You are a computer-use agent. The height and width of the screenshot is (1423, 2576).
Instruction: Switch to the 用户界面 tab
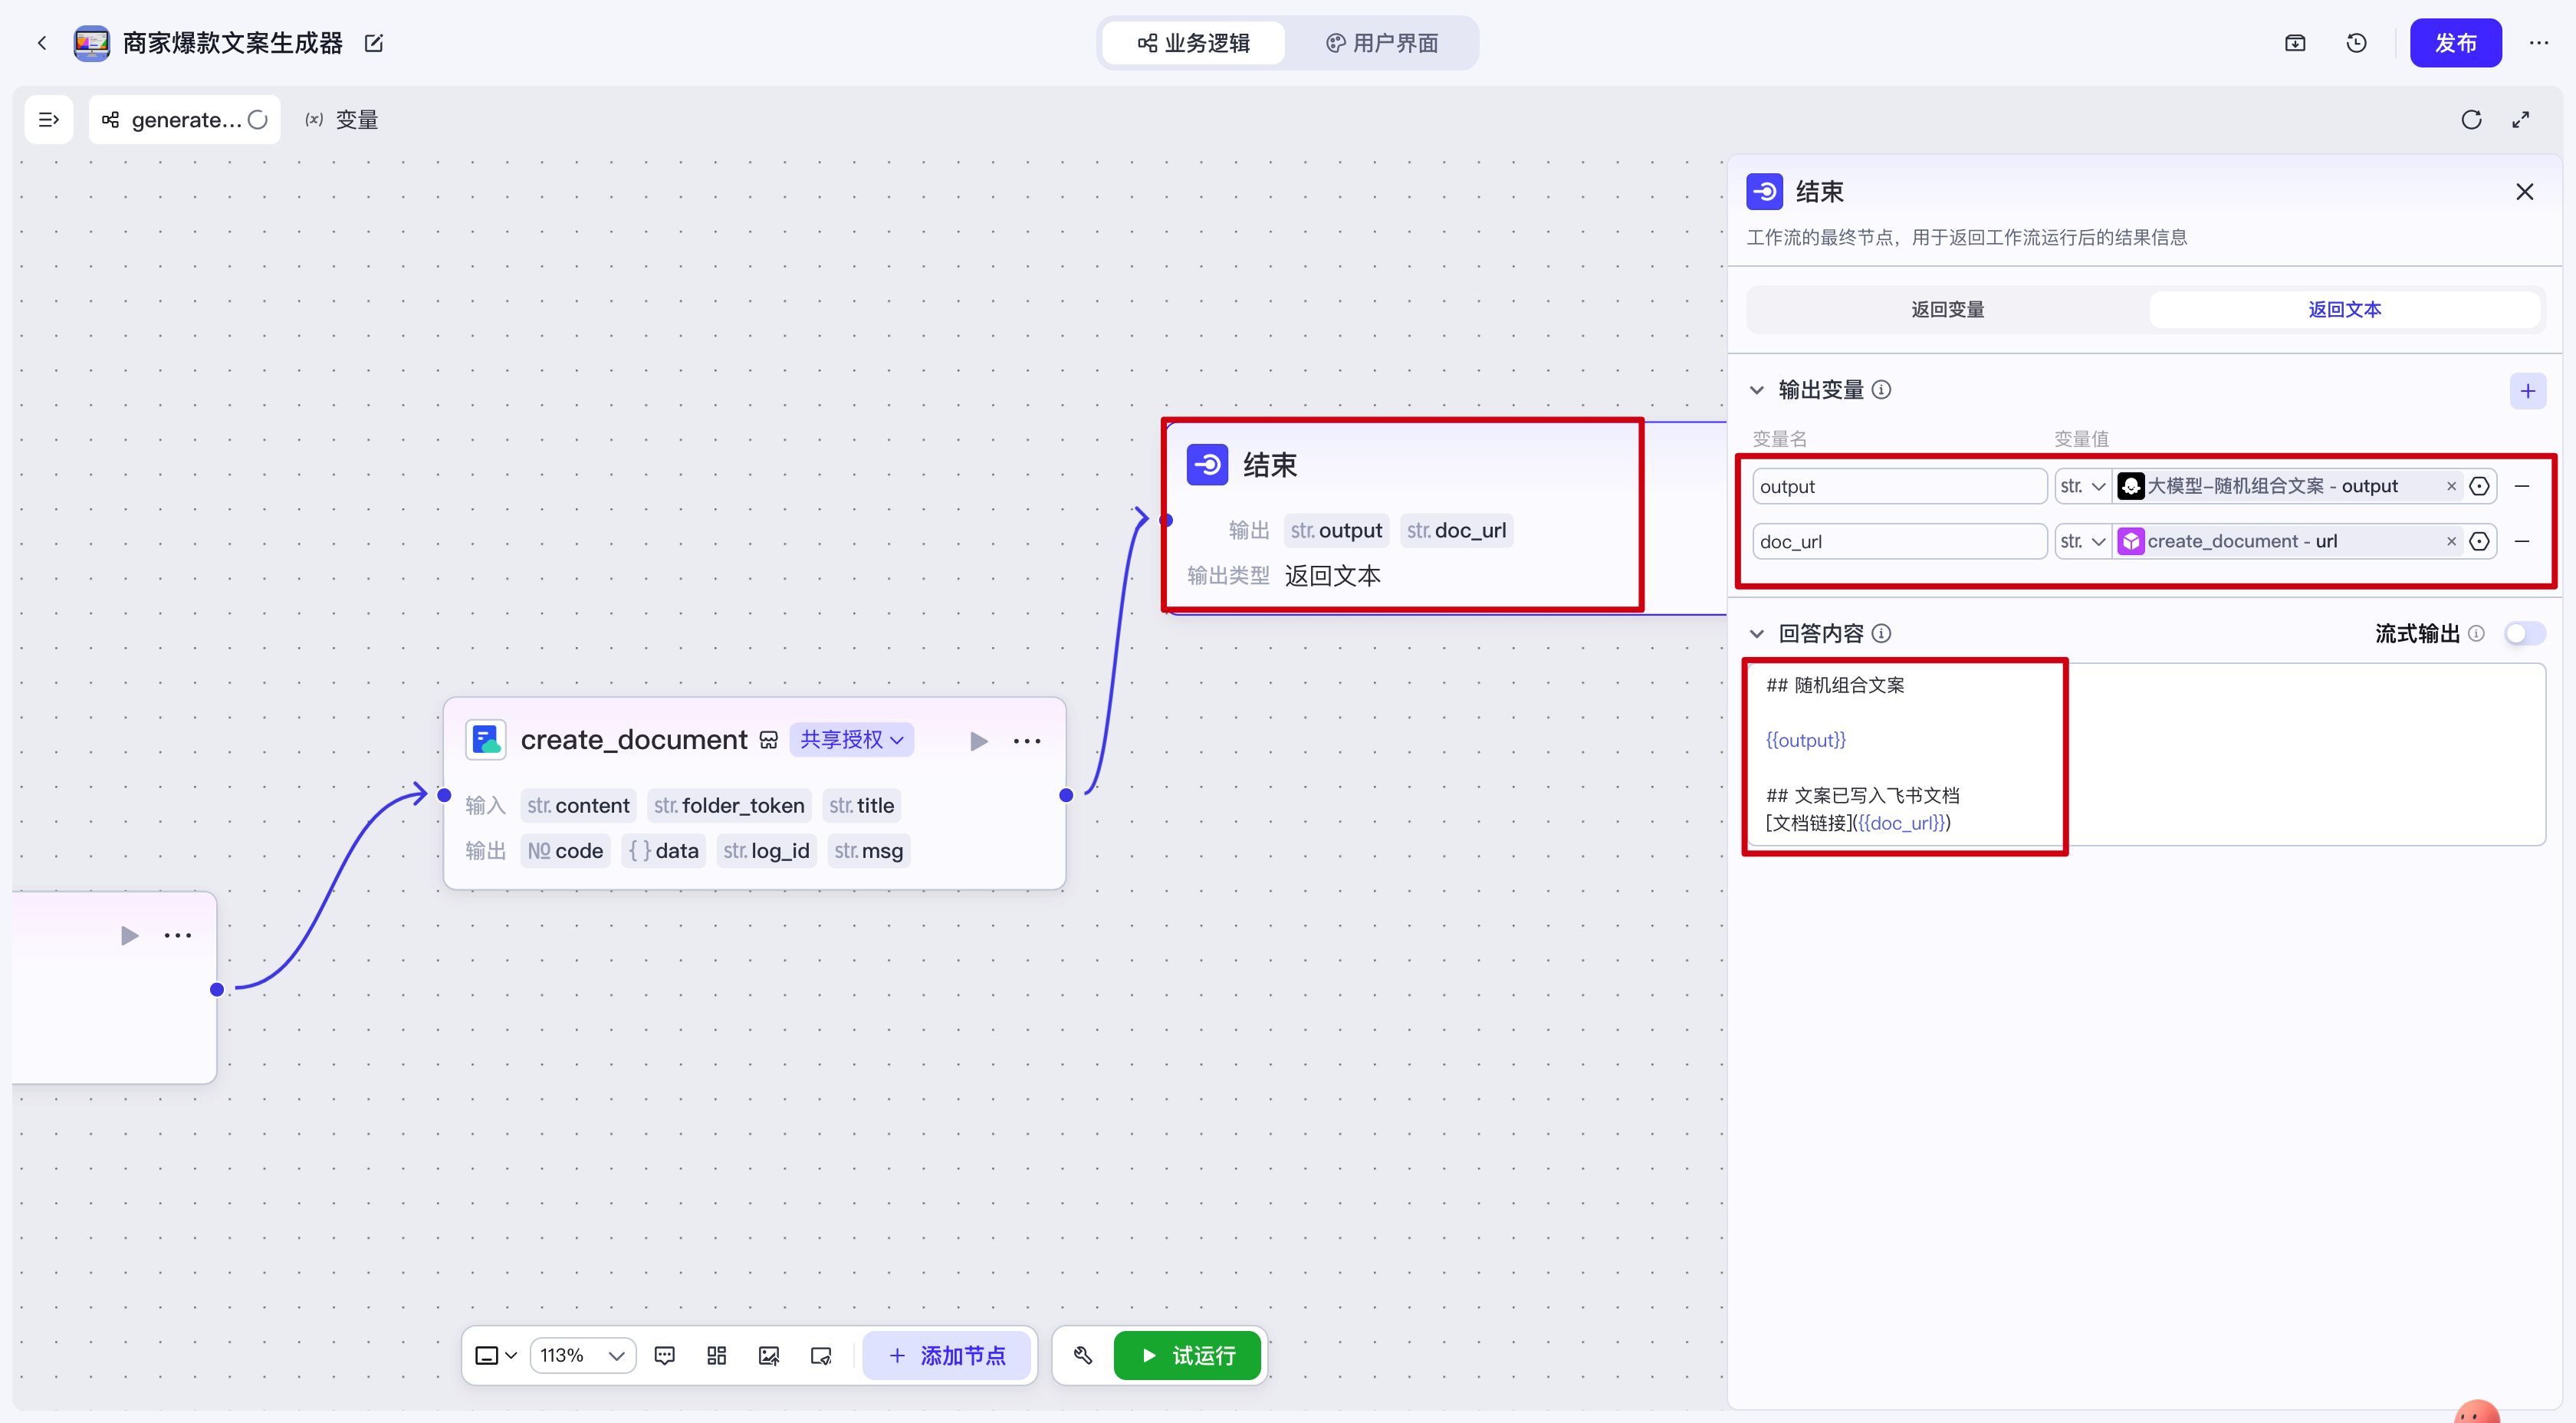[x=1382, y=43]
